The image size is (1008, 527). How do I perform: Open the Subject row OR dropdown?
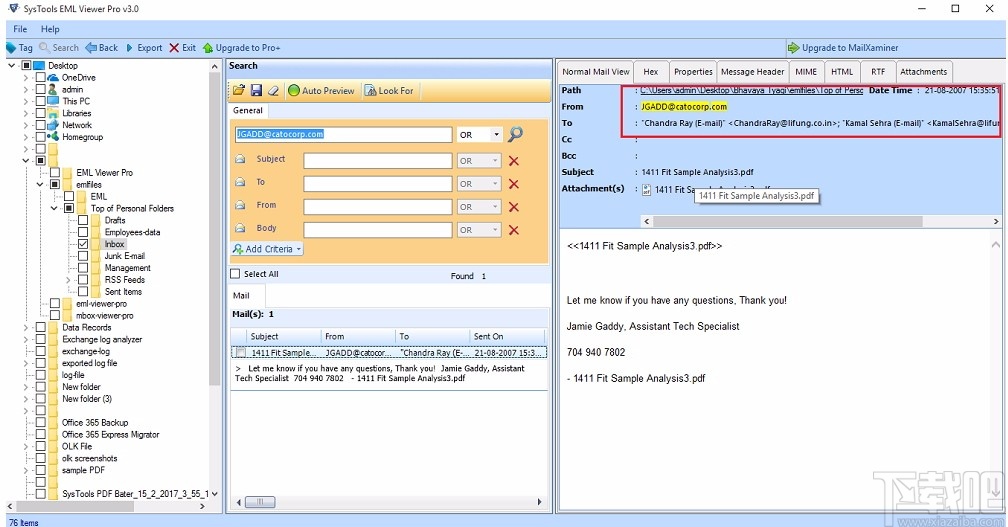[494, 161]
